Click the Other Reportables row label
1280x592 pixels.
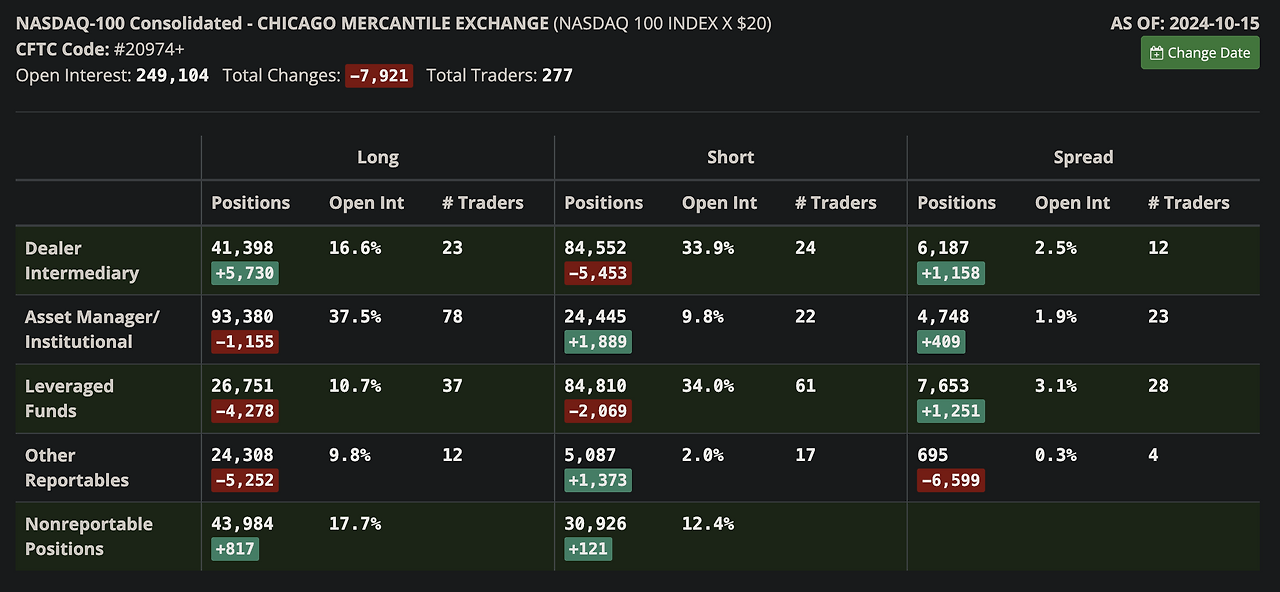tap(77, 467)
